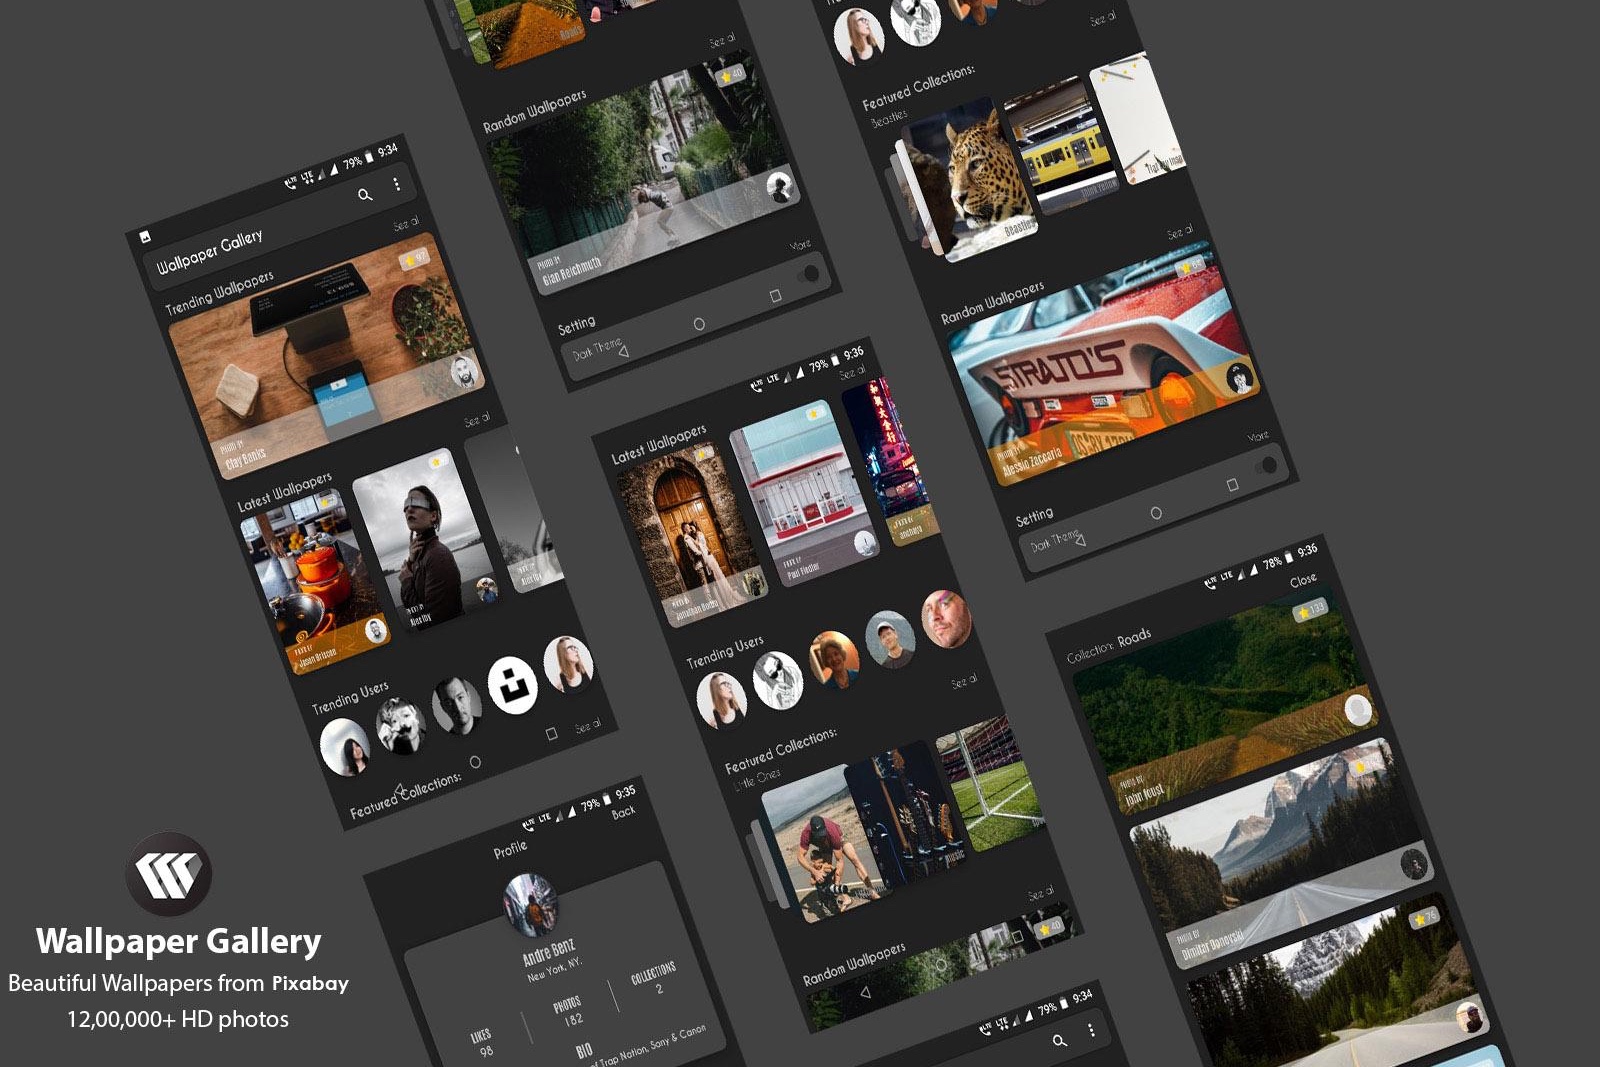Image resolution: width=1600 pixels, height=1067 pixels.
Task: Select Photos 182 stat on Profile screen
Action: coord(569,1011)
